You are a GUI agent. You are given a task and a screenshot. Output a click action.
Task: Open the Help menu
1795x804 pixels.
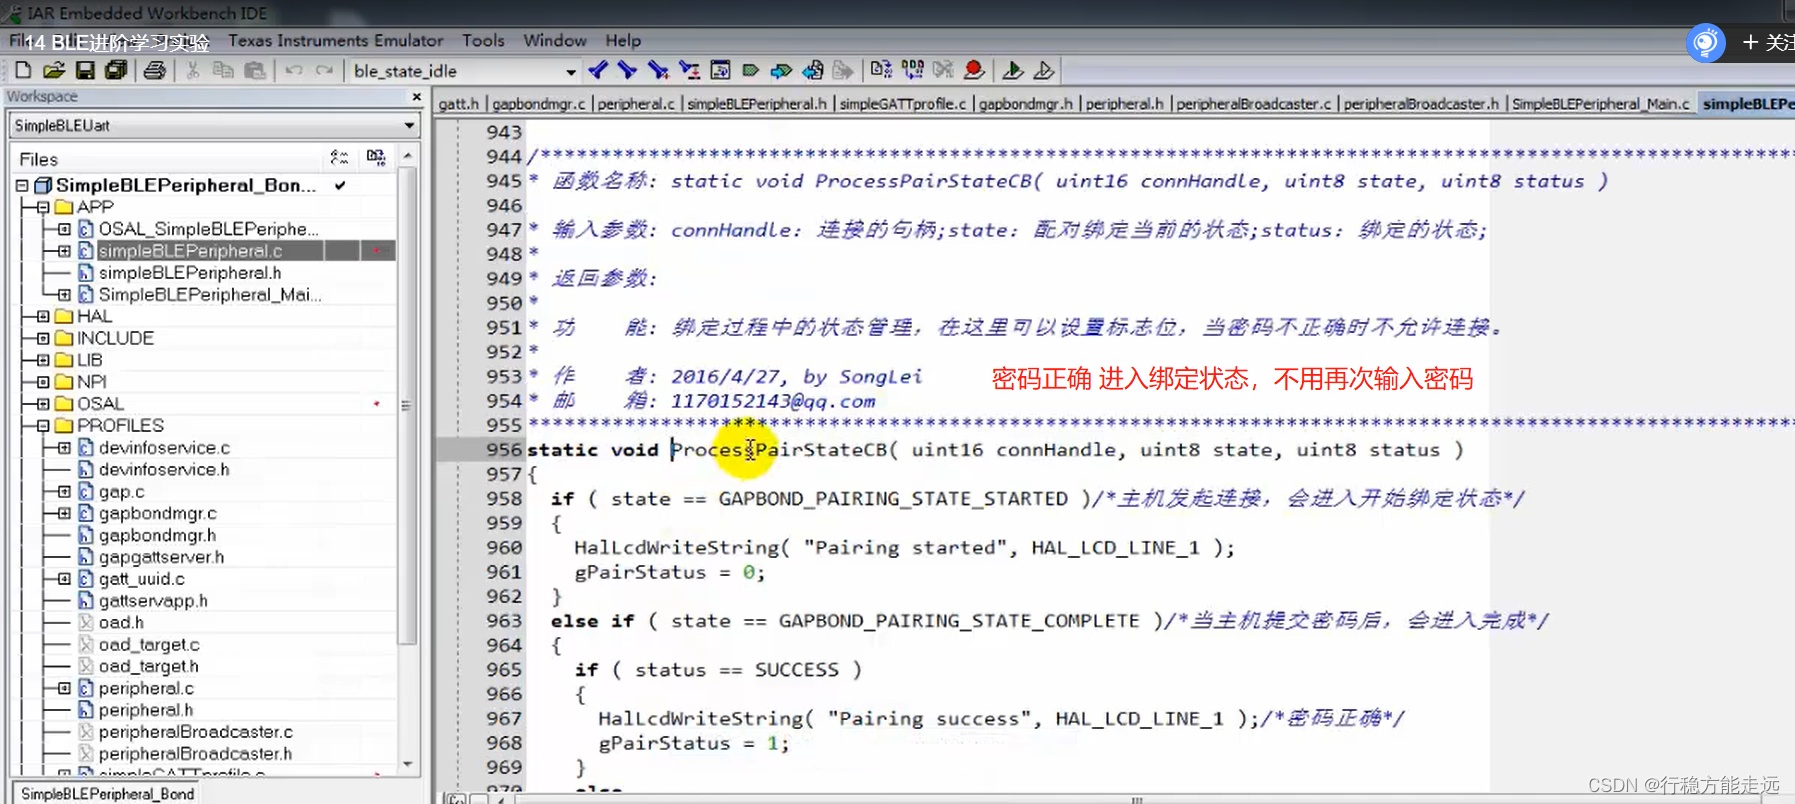623,41
